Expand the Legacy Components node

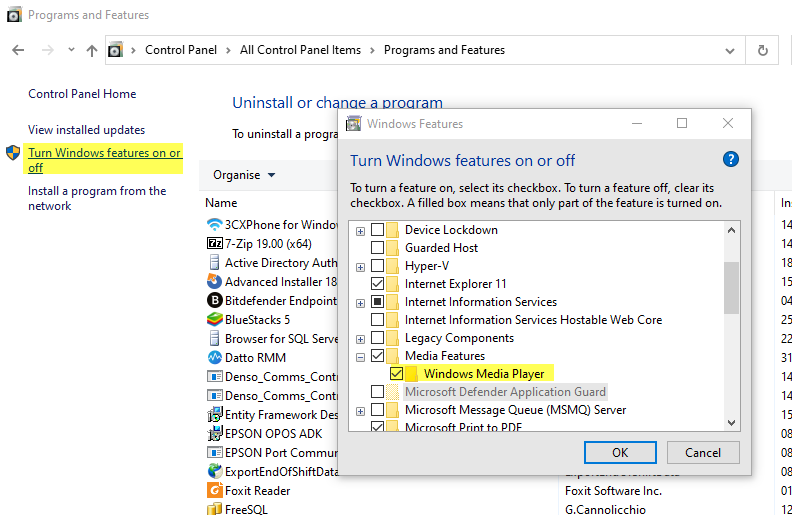point(360,339)
